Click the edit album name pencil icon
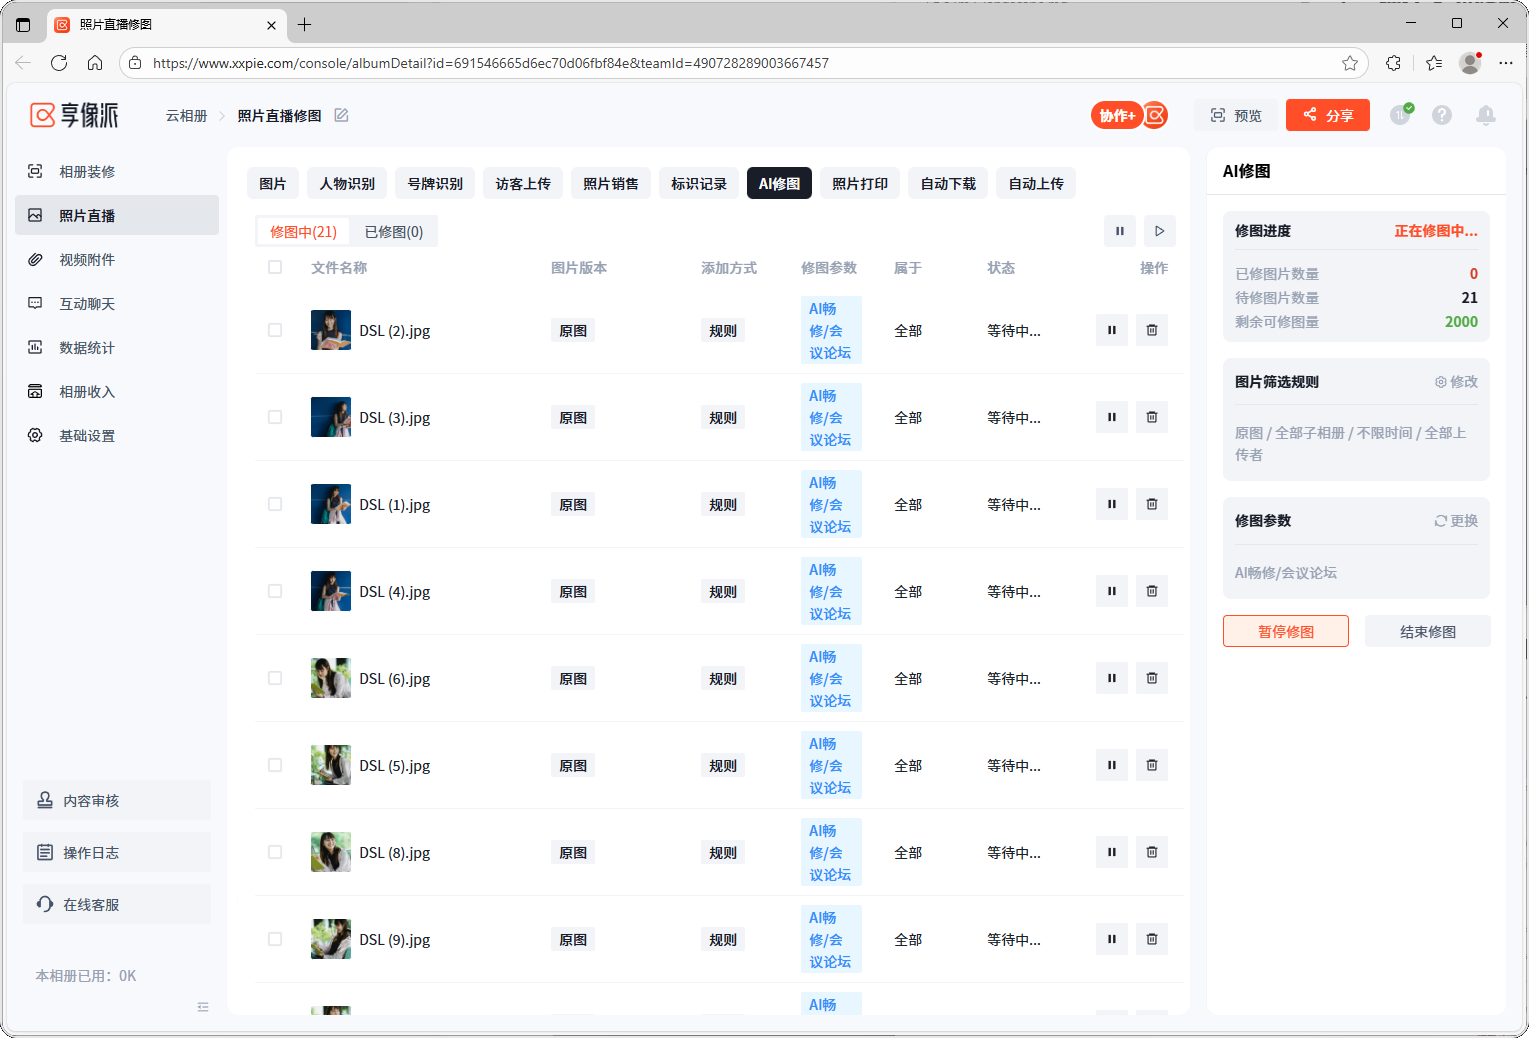The width and height of the screenshot is (1529, 1038). click(341, 116)
